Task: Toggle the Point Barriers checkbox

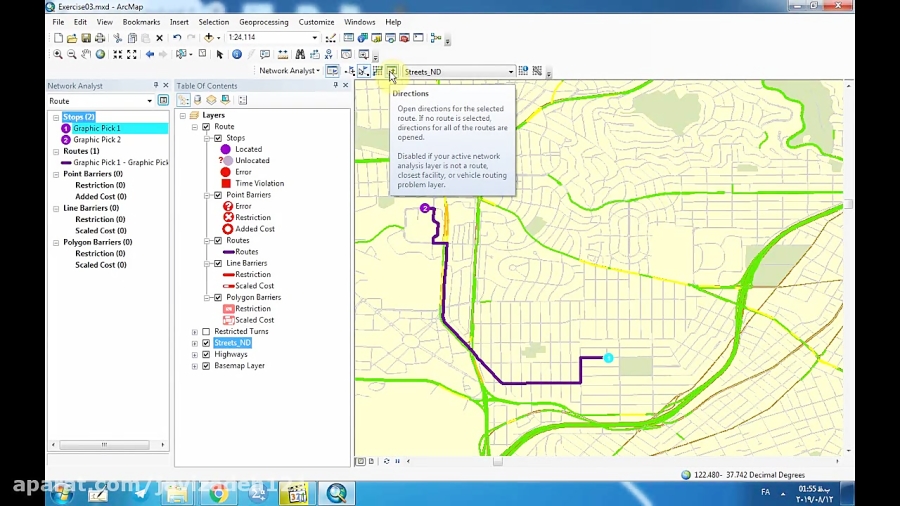Action: 218,195
